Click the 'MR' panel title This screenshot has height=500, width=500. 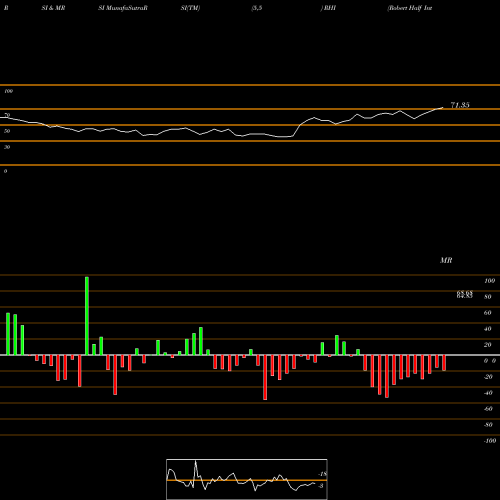446,260
